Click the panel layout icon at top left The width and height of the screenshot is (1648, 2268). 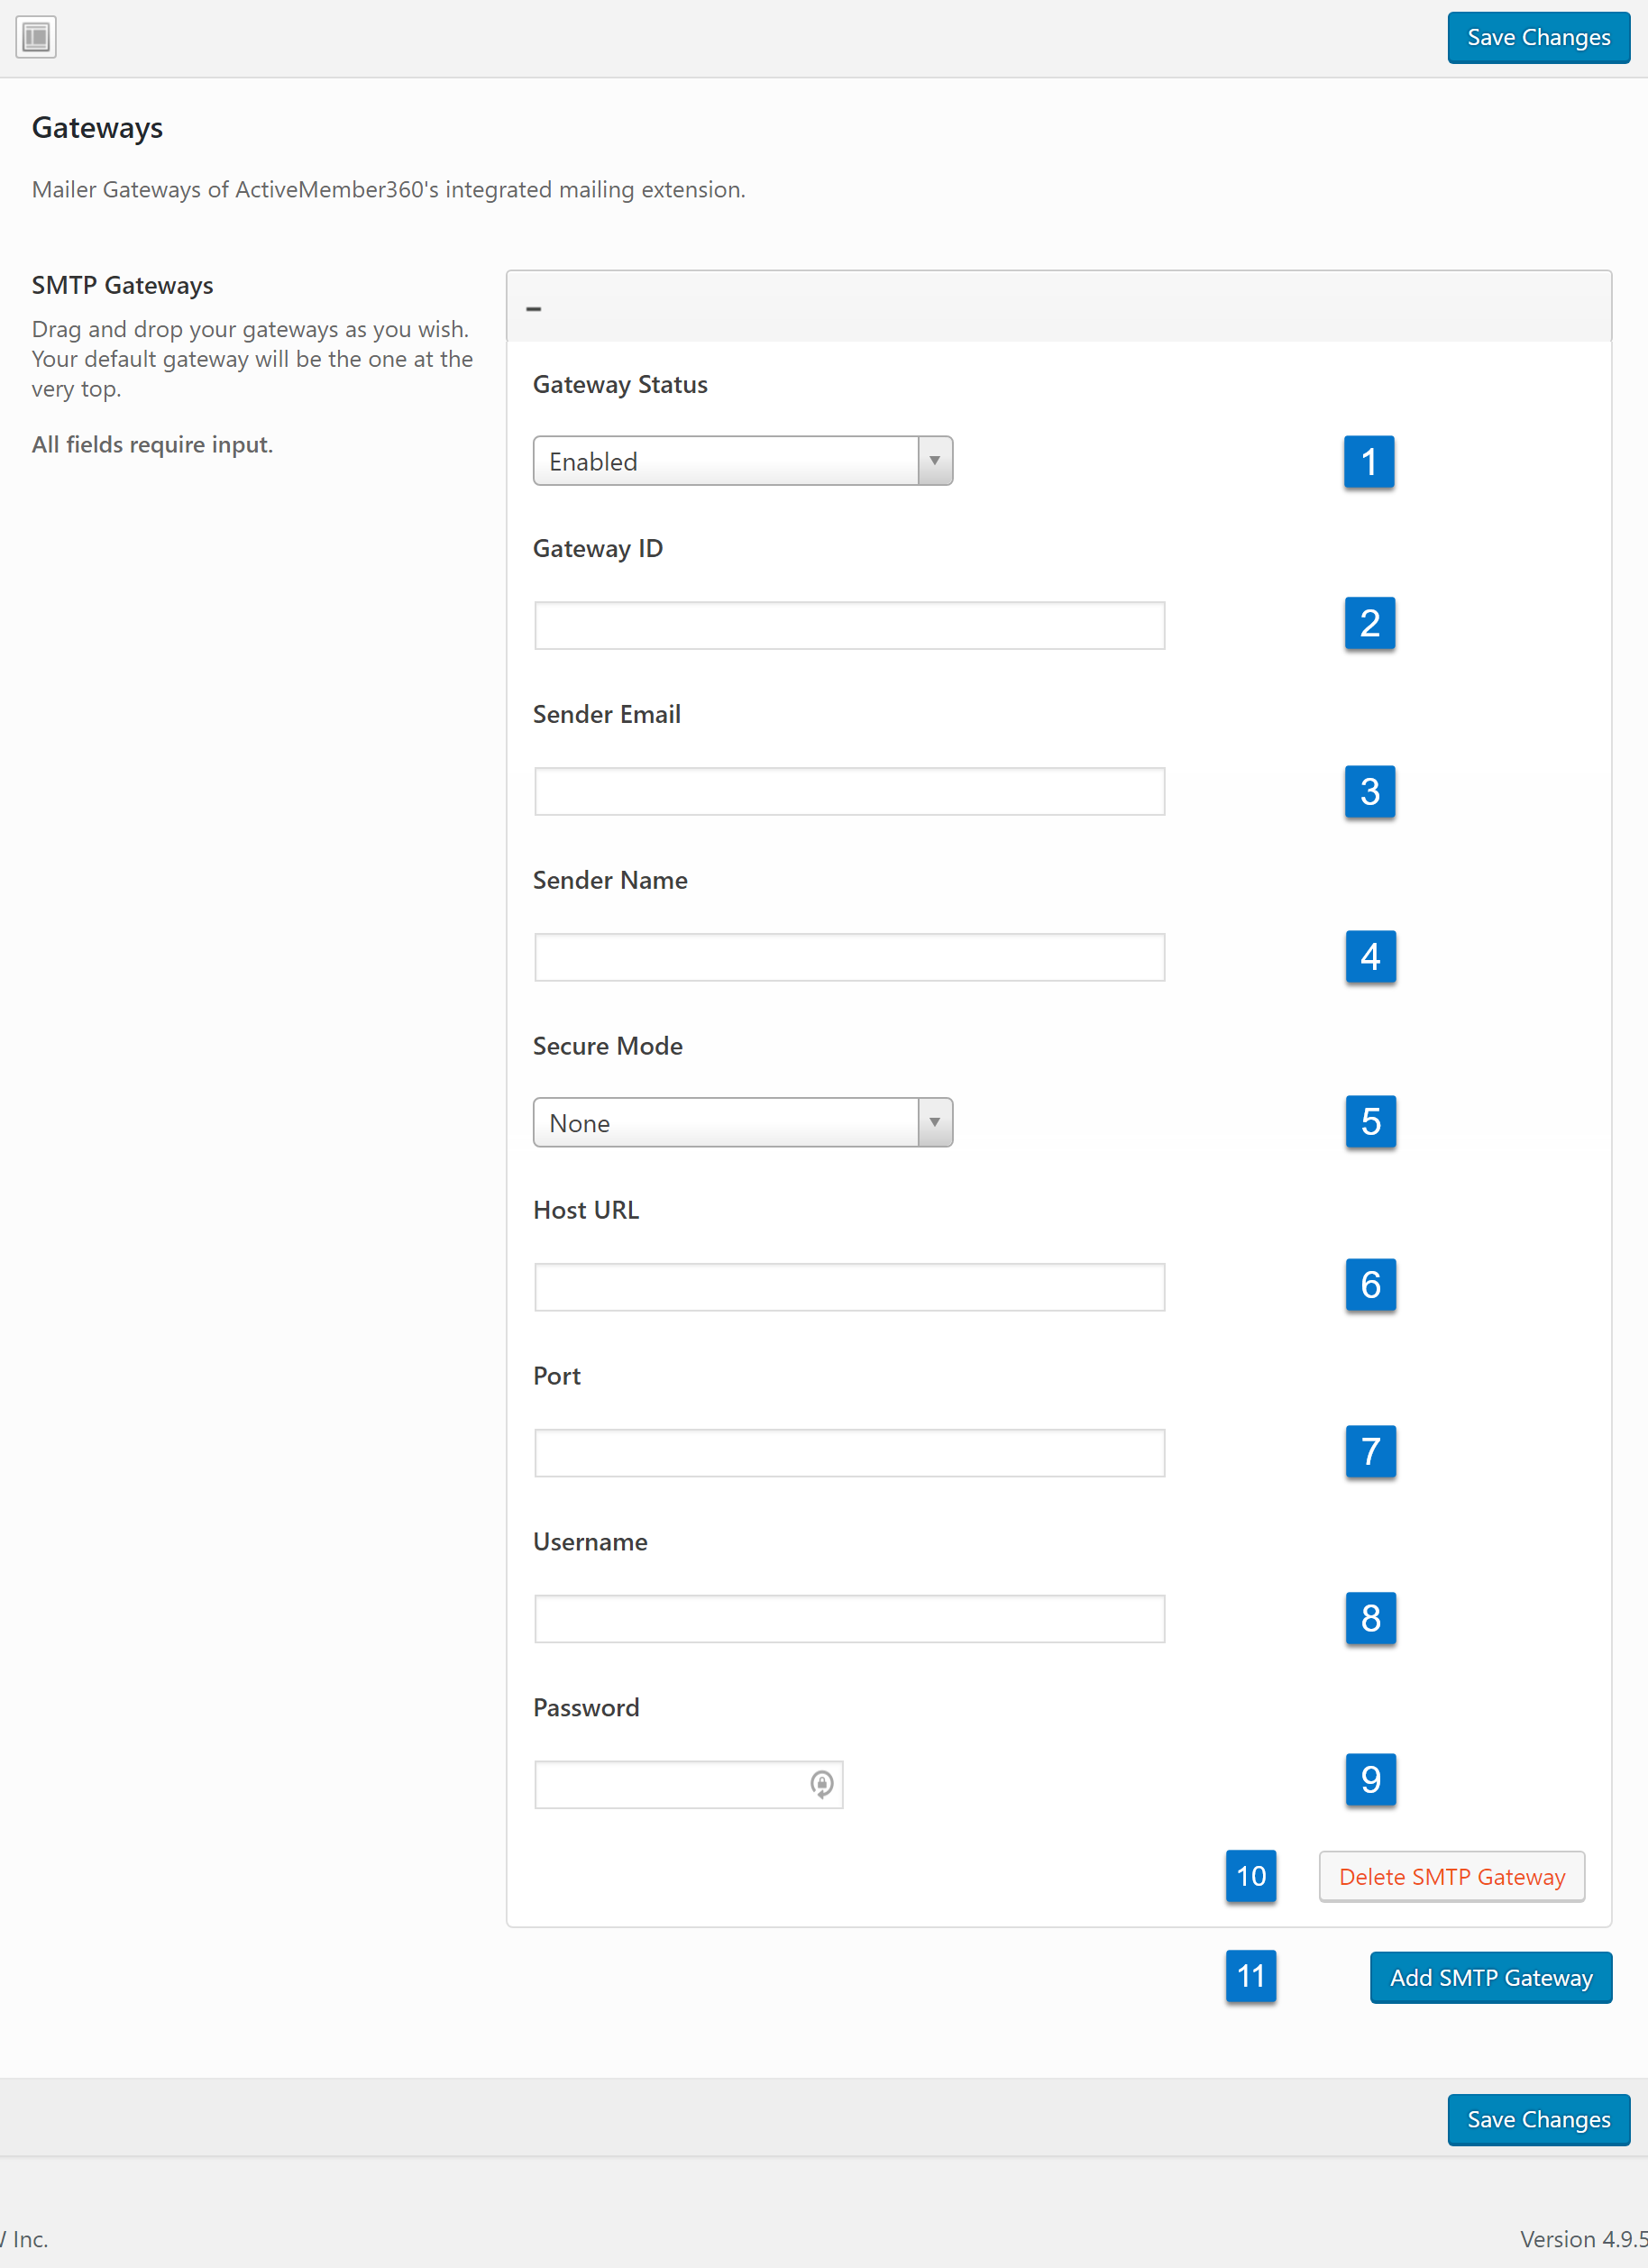tap(36, 37)
